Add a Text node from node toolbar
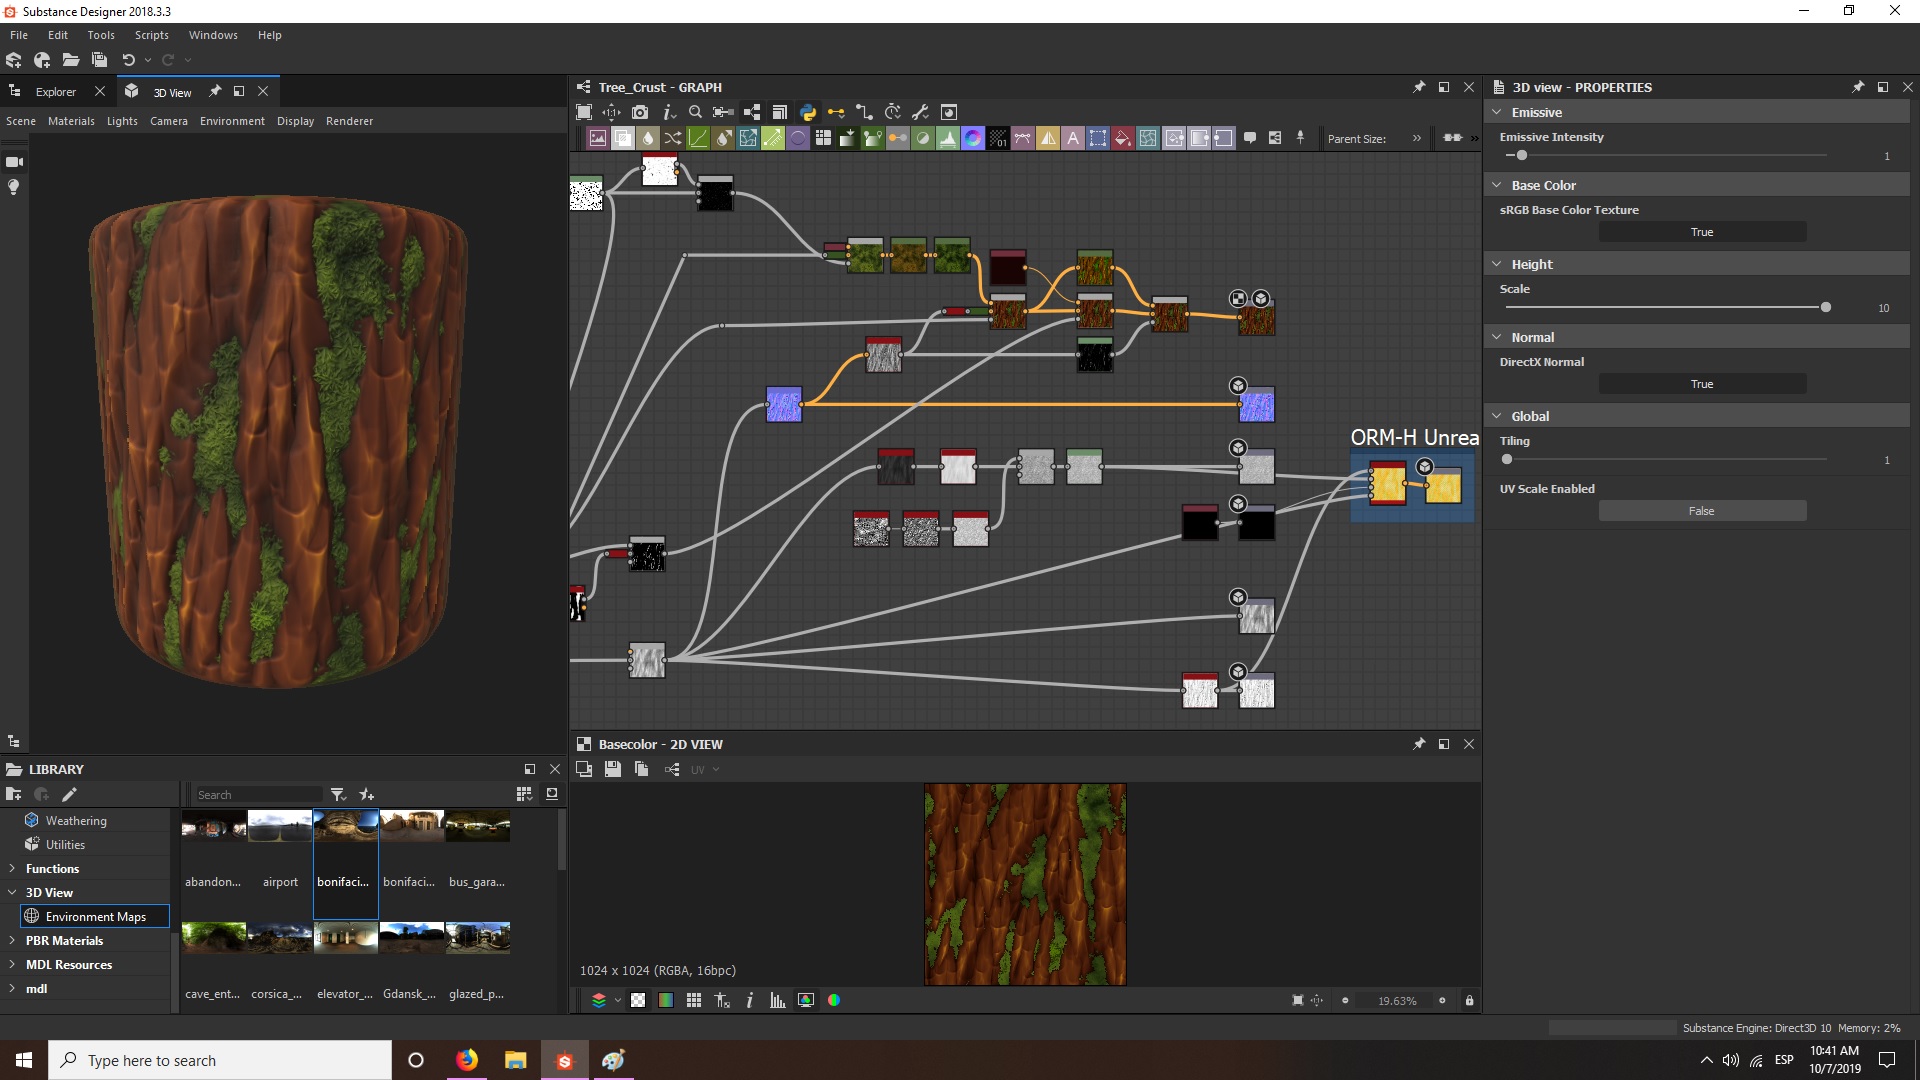The height and width of the screenshot is (1080, 1920). pos(1073,138)
